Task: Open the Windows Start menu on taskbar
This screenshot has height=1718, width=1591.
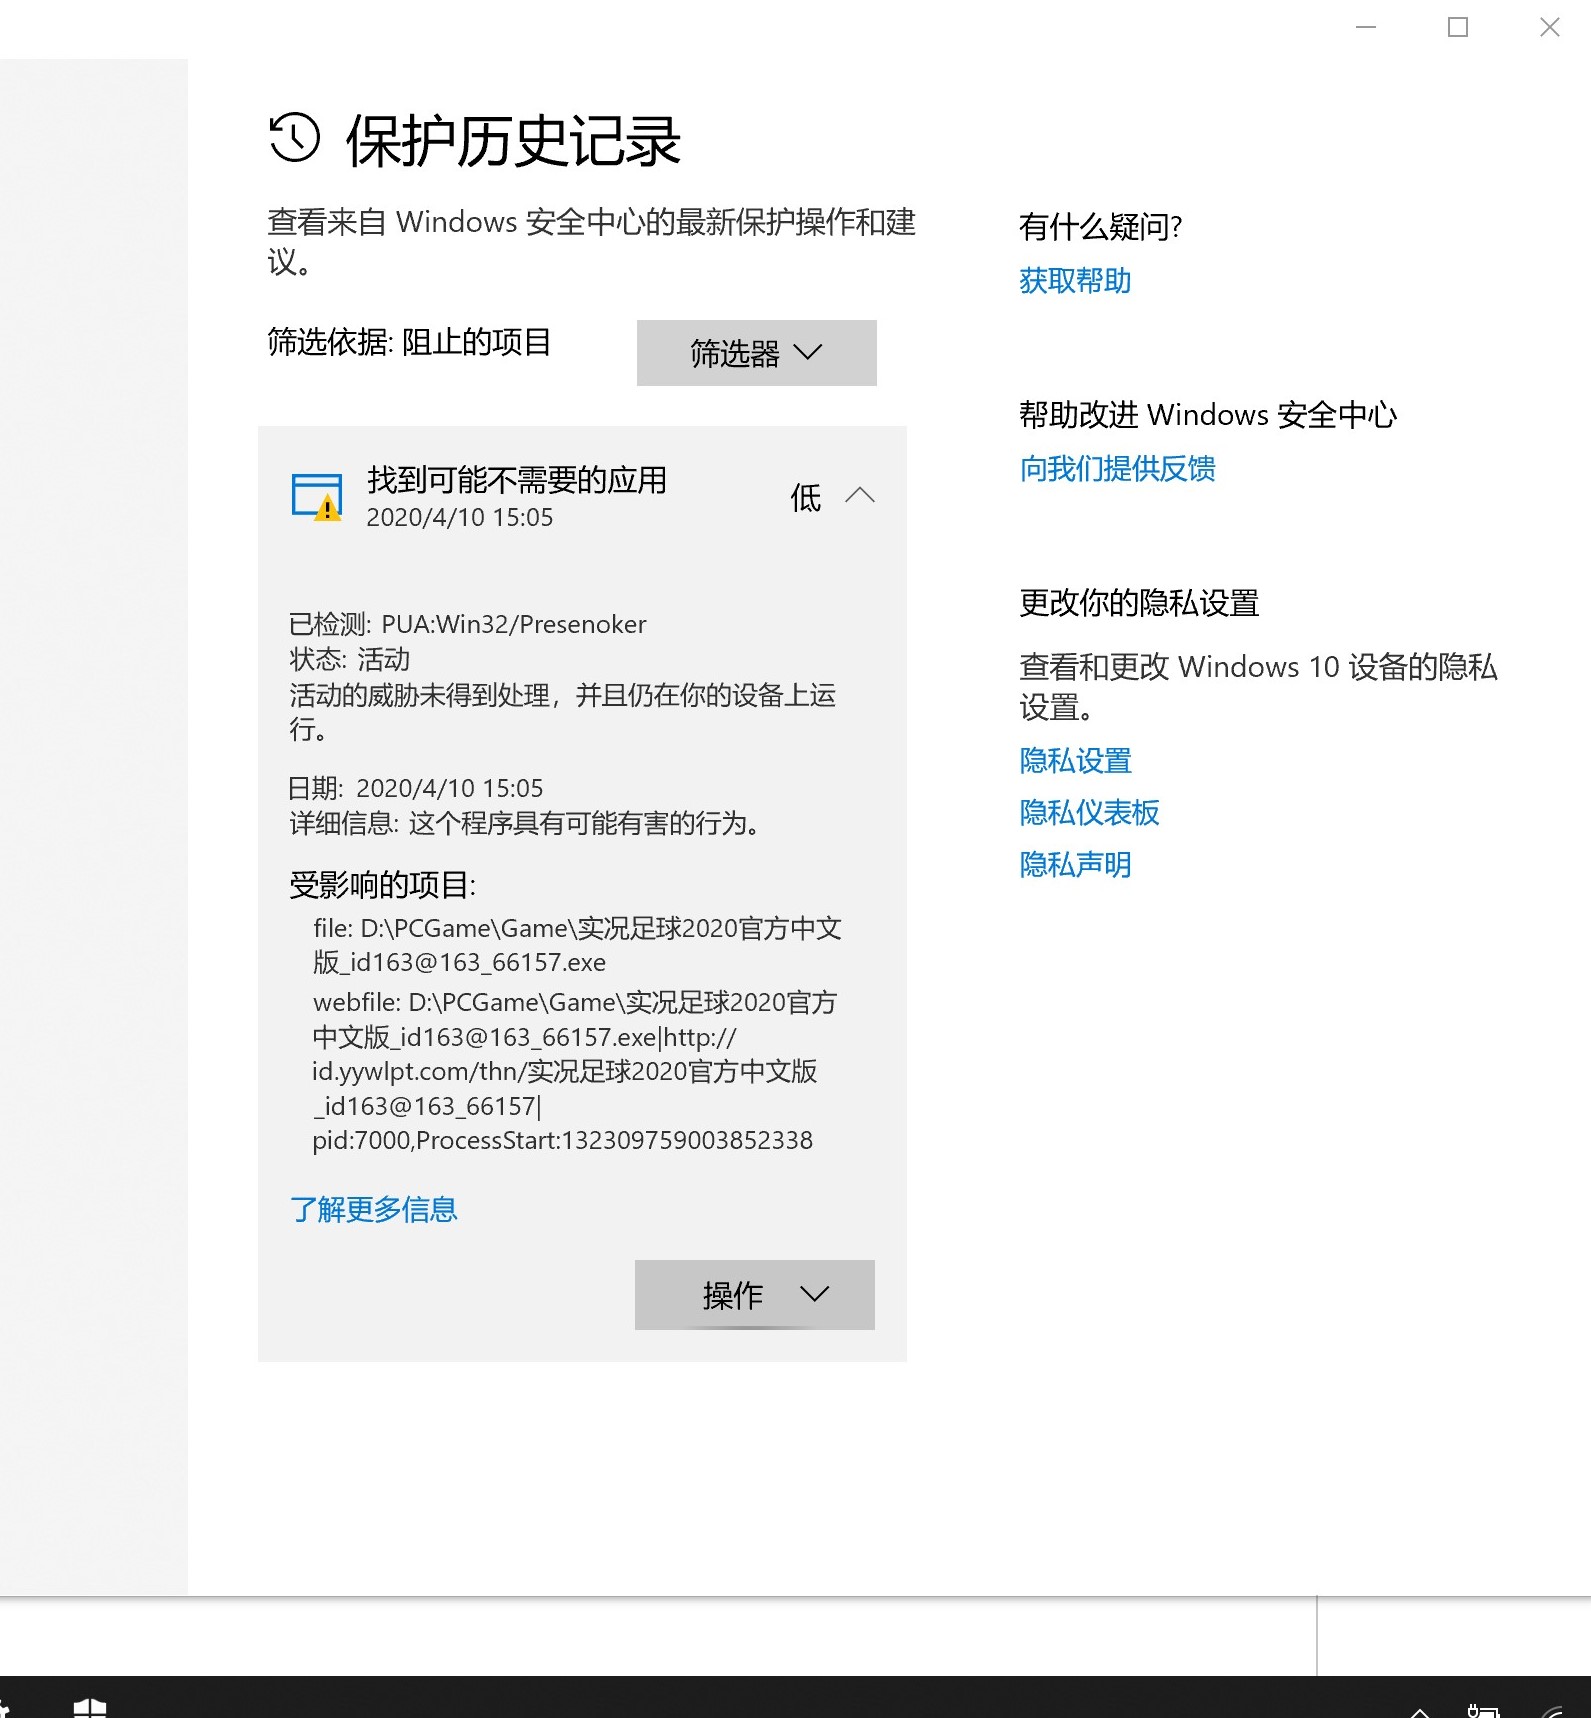Action: (90, 1706)
